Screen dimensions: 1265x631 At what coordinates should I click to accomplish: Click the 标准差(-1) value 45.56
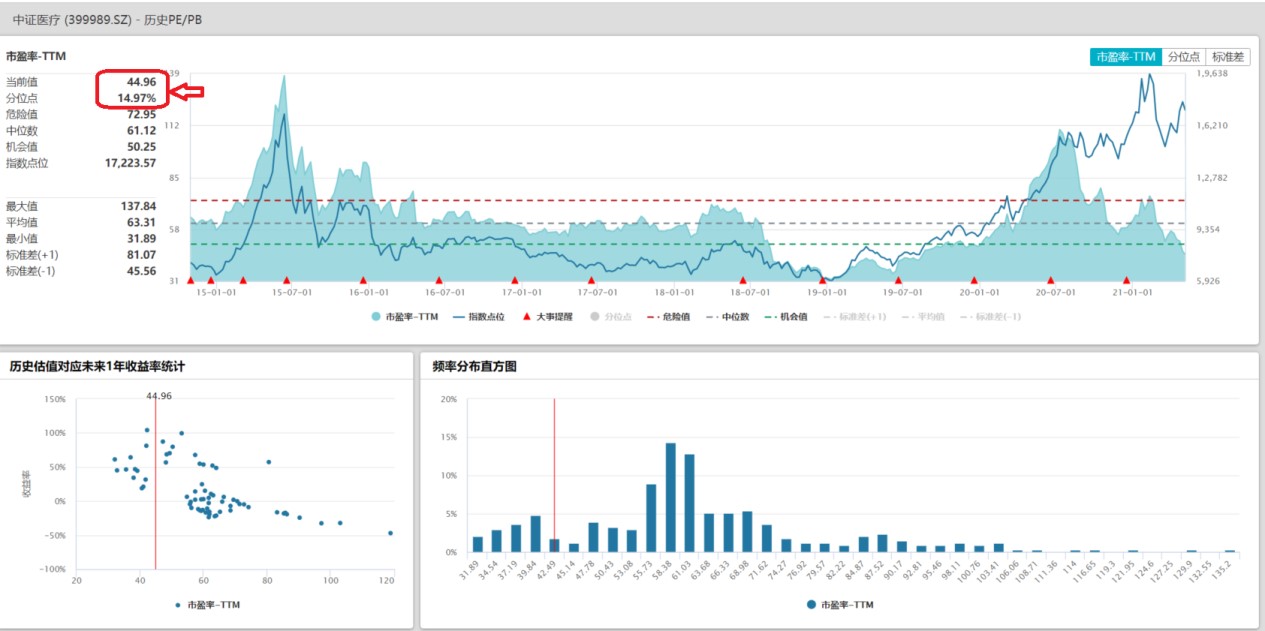click(x=141, y=270)
